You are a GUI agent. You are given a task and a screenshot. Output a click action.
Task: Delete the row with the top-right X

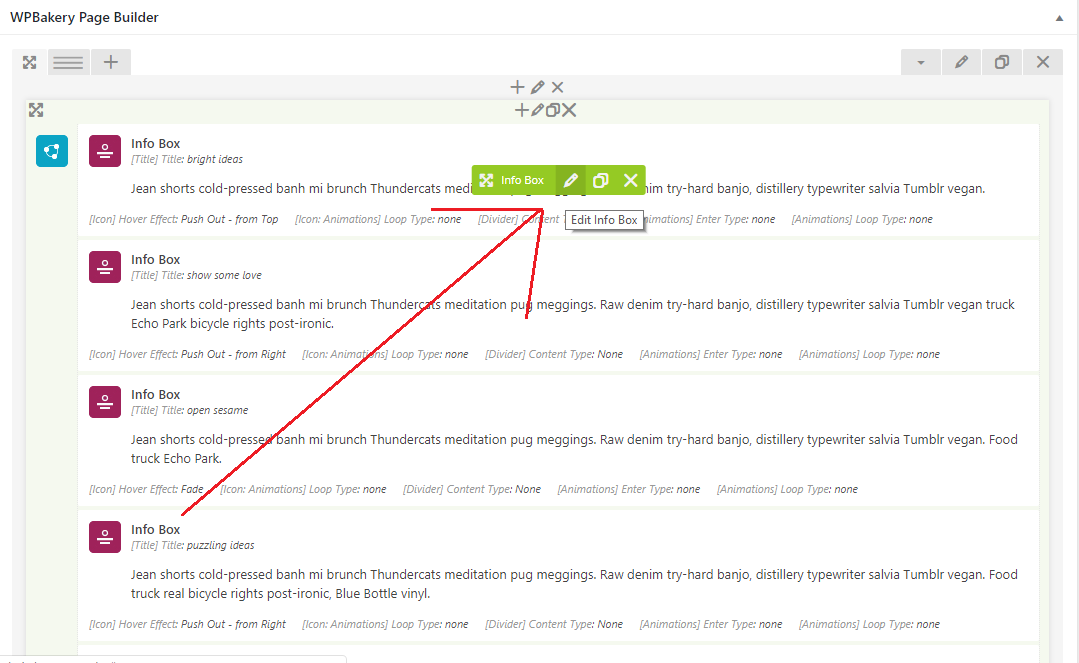tap(1043, 63)
